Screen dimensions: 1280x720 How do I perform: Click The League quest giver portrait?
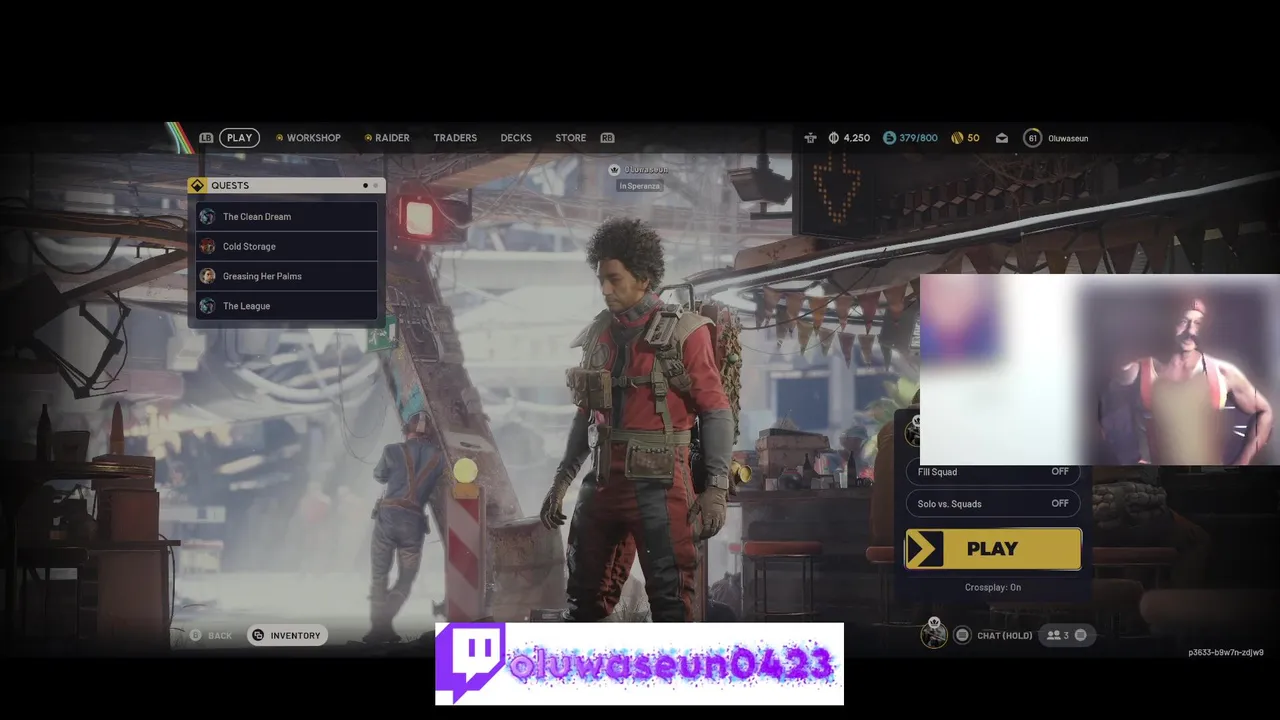click(x=207, y=306)
